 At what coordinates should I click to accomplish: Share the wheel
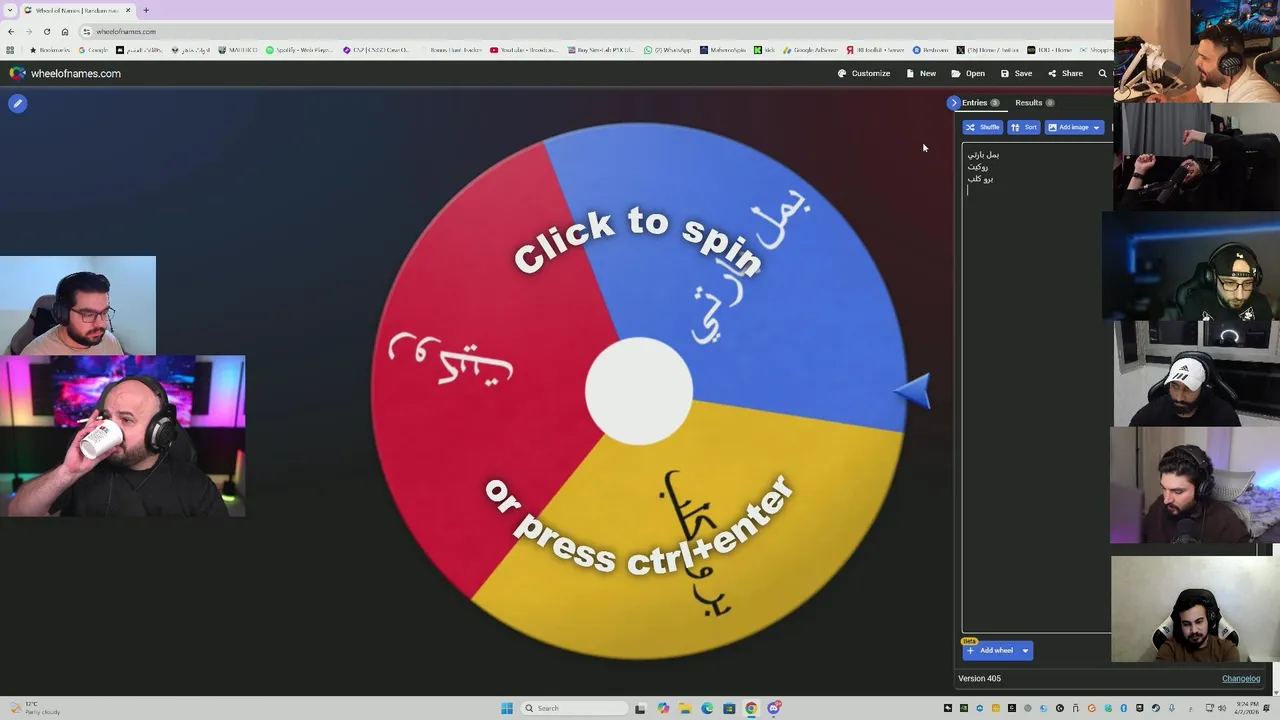[x=1065, y=73]
